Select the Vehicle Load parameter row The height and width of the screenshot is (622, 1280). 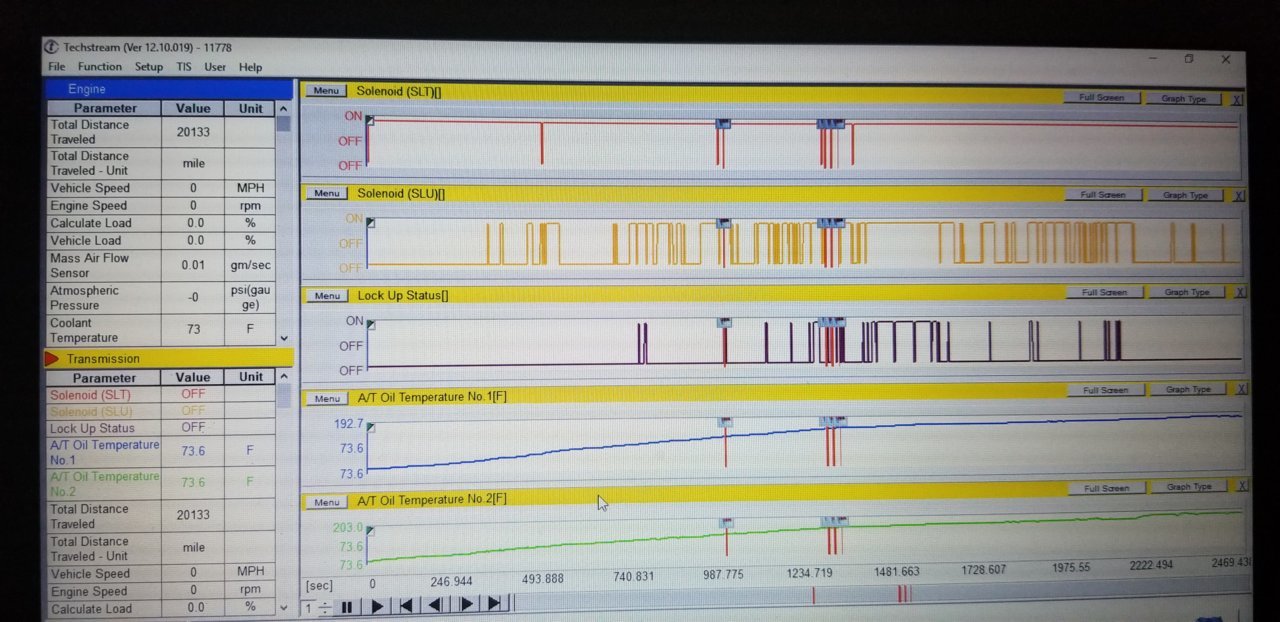tap(159, 240)
